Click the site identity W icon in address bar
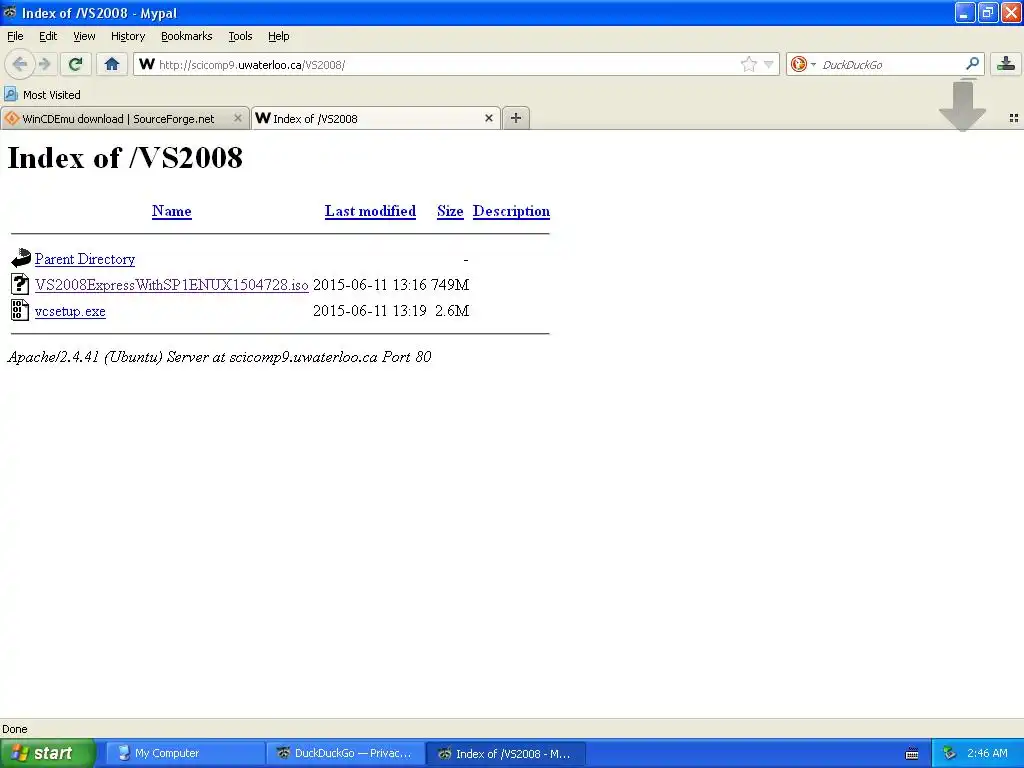 147,64
